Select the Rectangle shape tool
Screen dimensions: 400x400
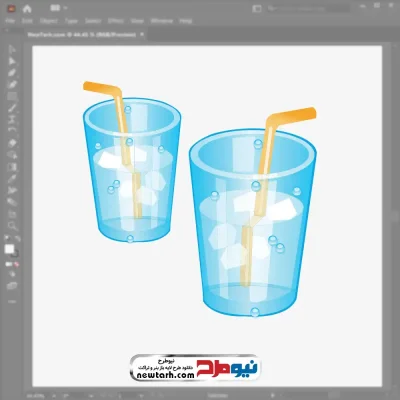point(12,97)
